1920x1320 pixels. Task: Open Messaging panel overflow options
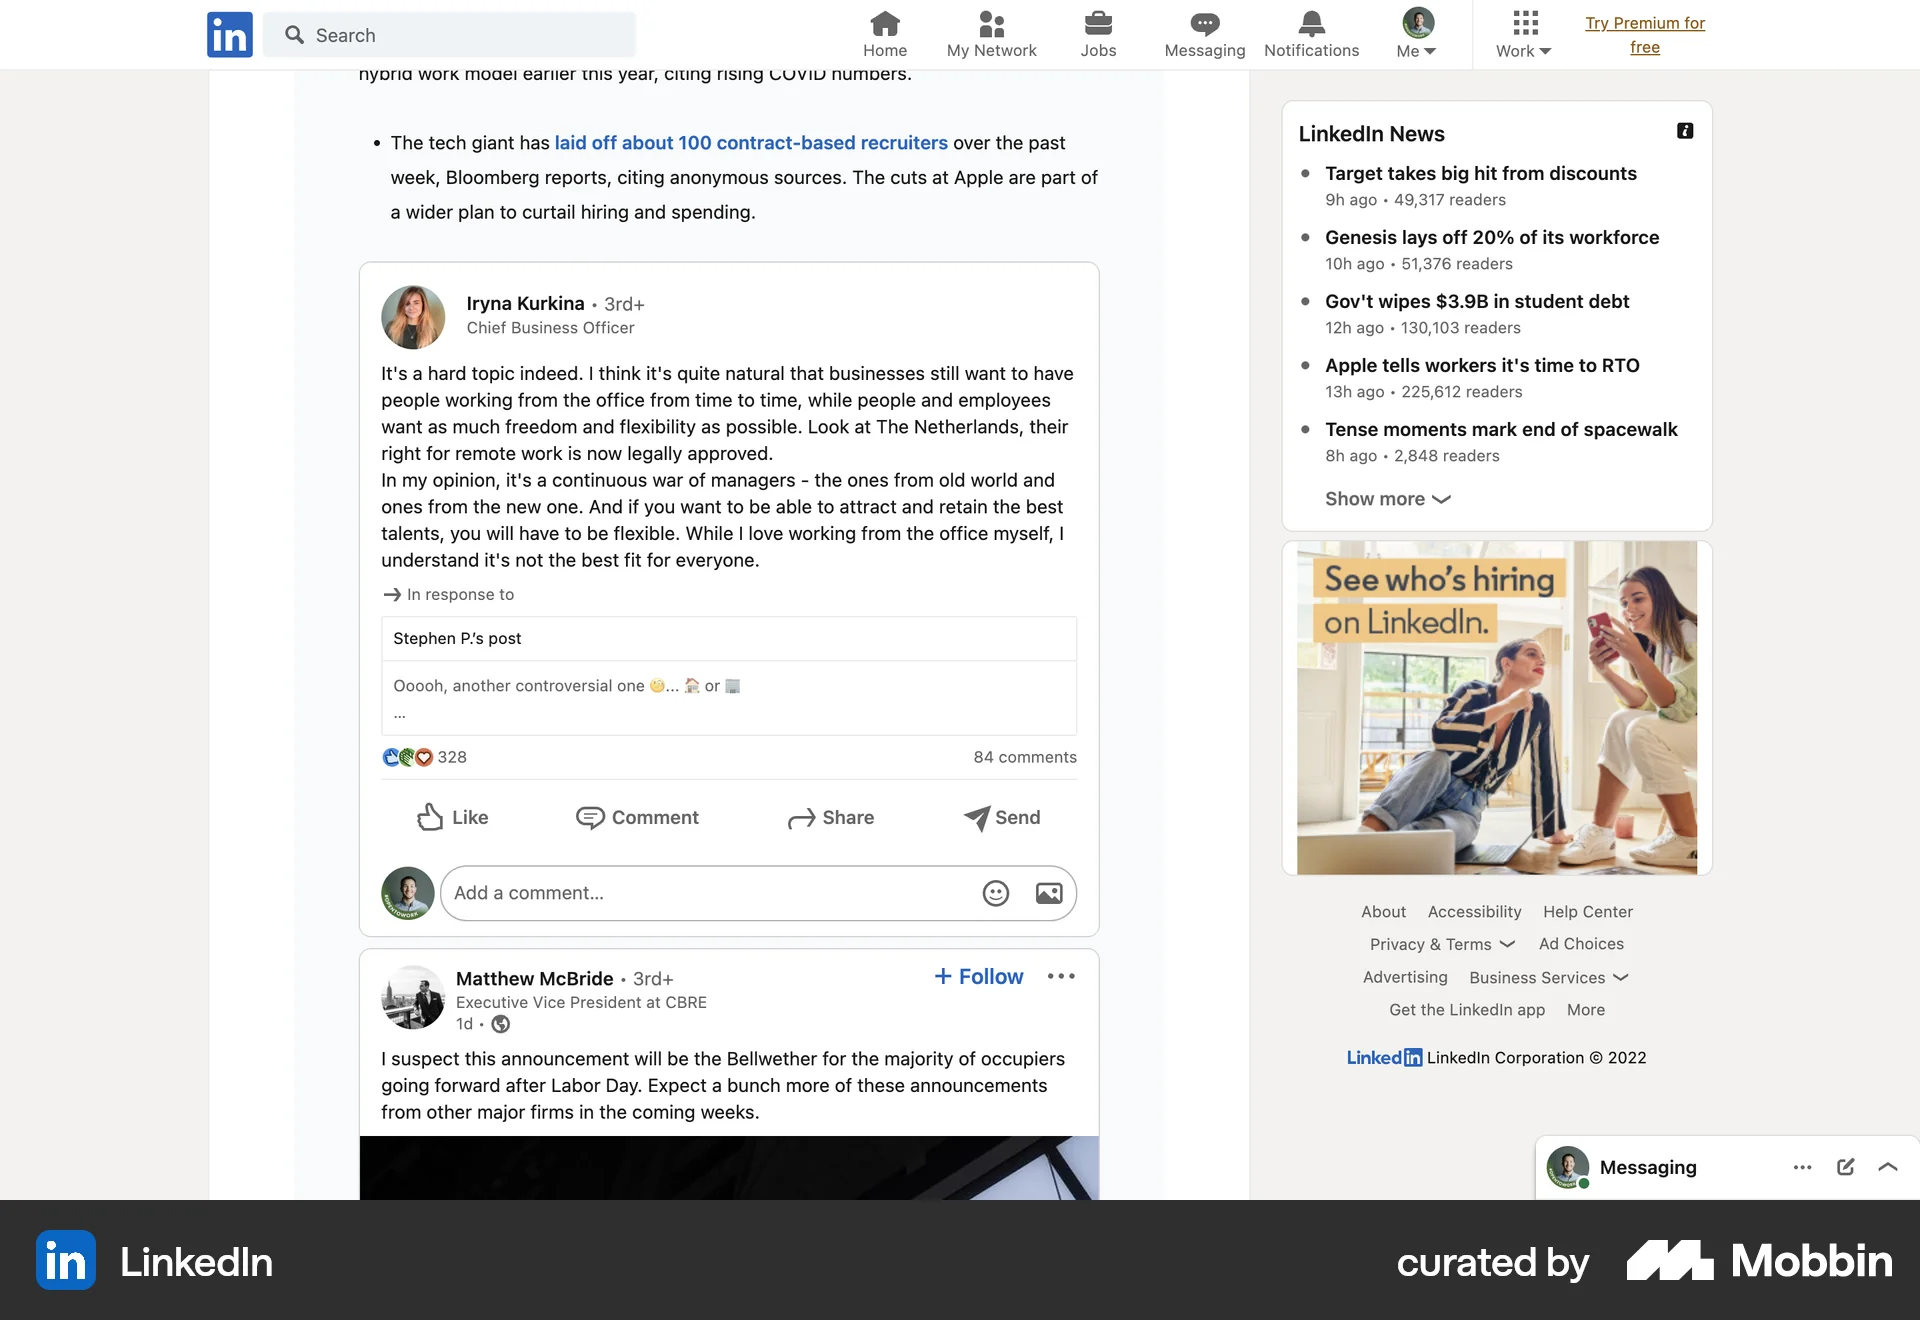click(1802, 1167)
